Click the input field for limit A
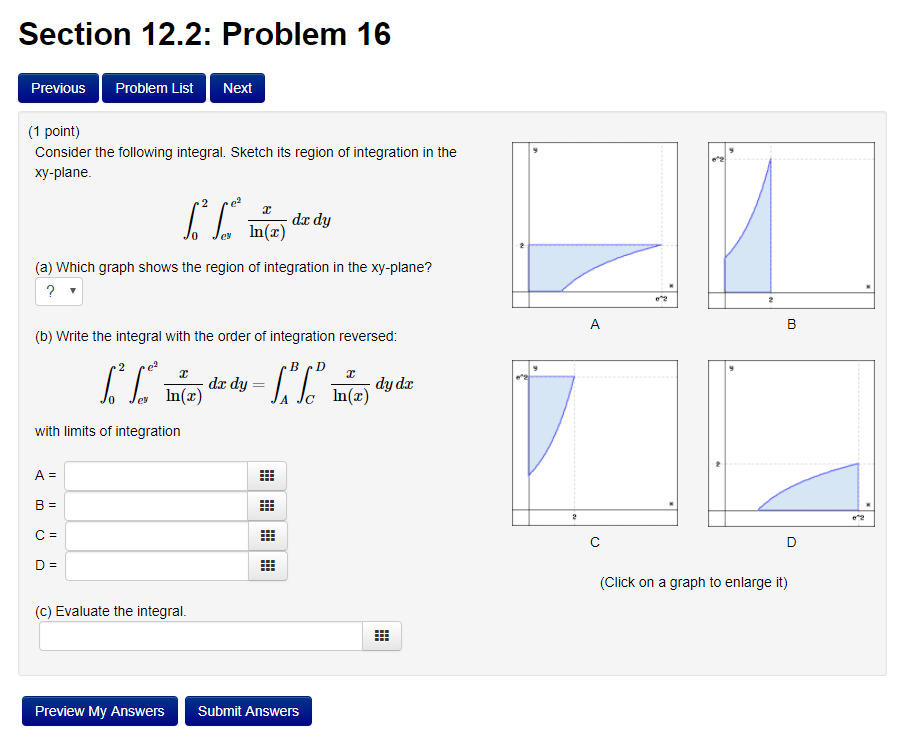The height and width of the screenshot is (742, 922). [x=155, y=475]
